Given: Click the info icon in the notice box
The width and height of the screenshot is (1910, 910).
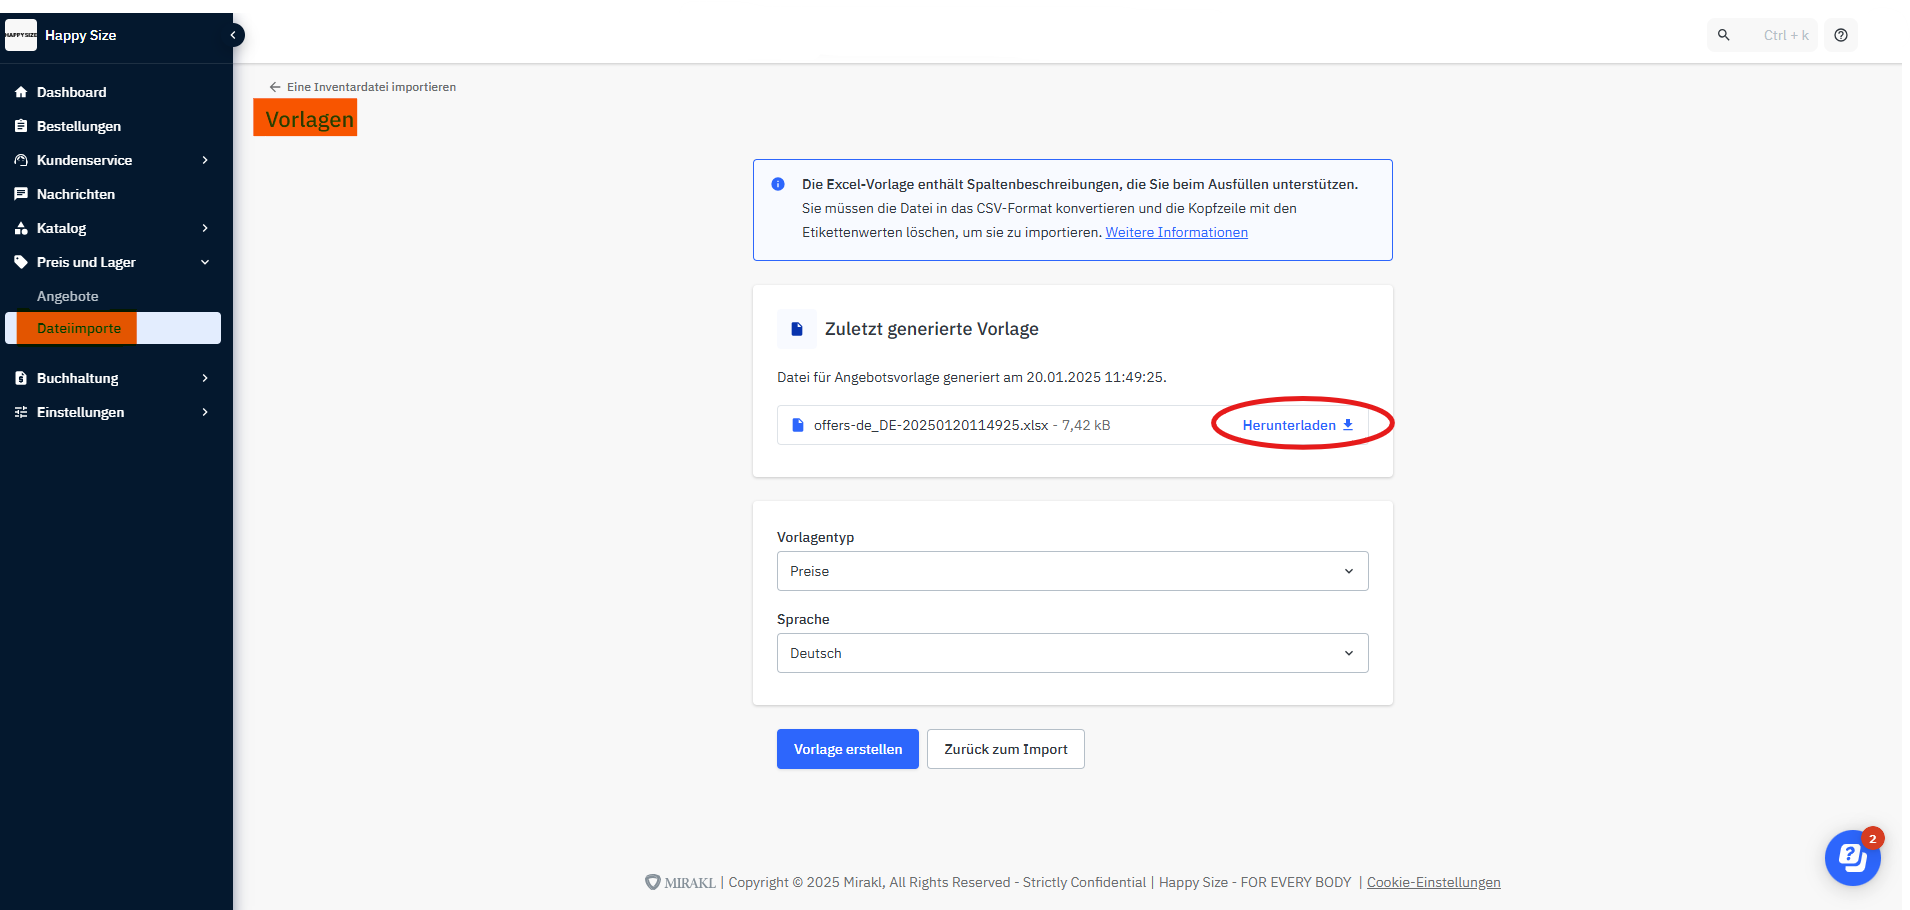Looking at the screenshot, I should pyautogui.click(x=778, y=184).
